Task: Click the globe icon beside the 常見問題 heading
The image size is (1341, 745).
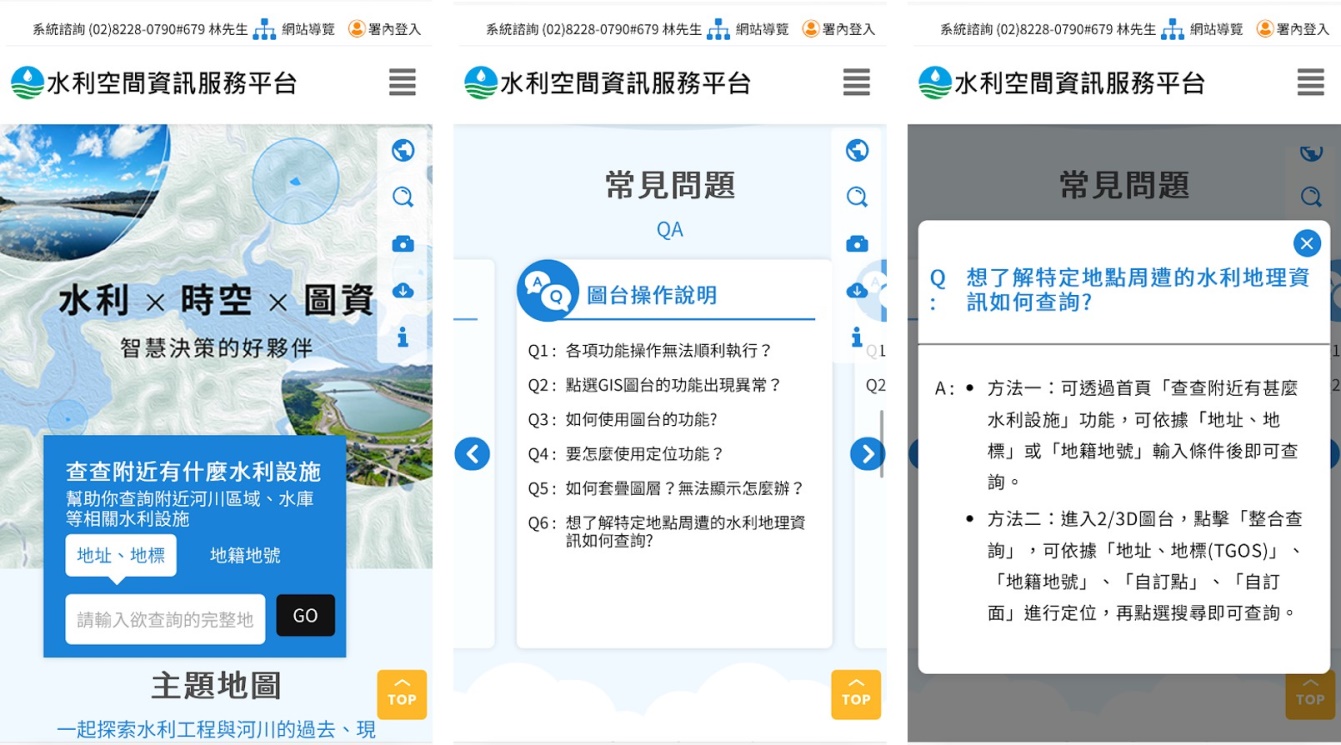Action: point(857,150)
